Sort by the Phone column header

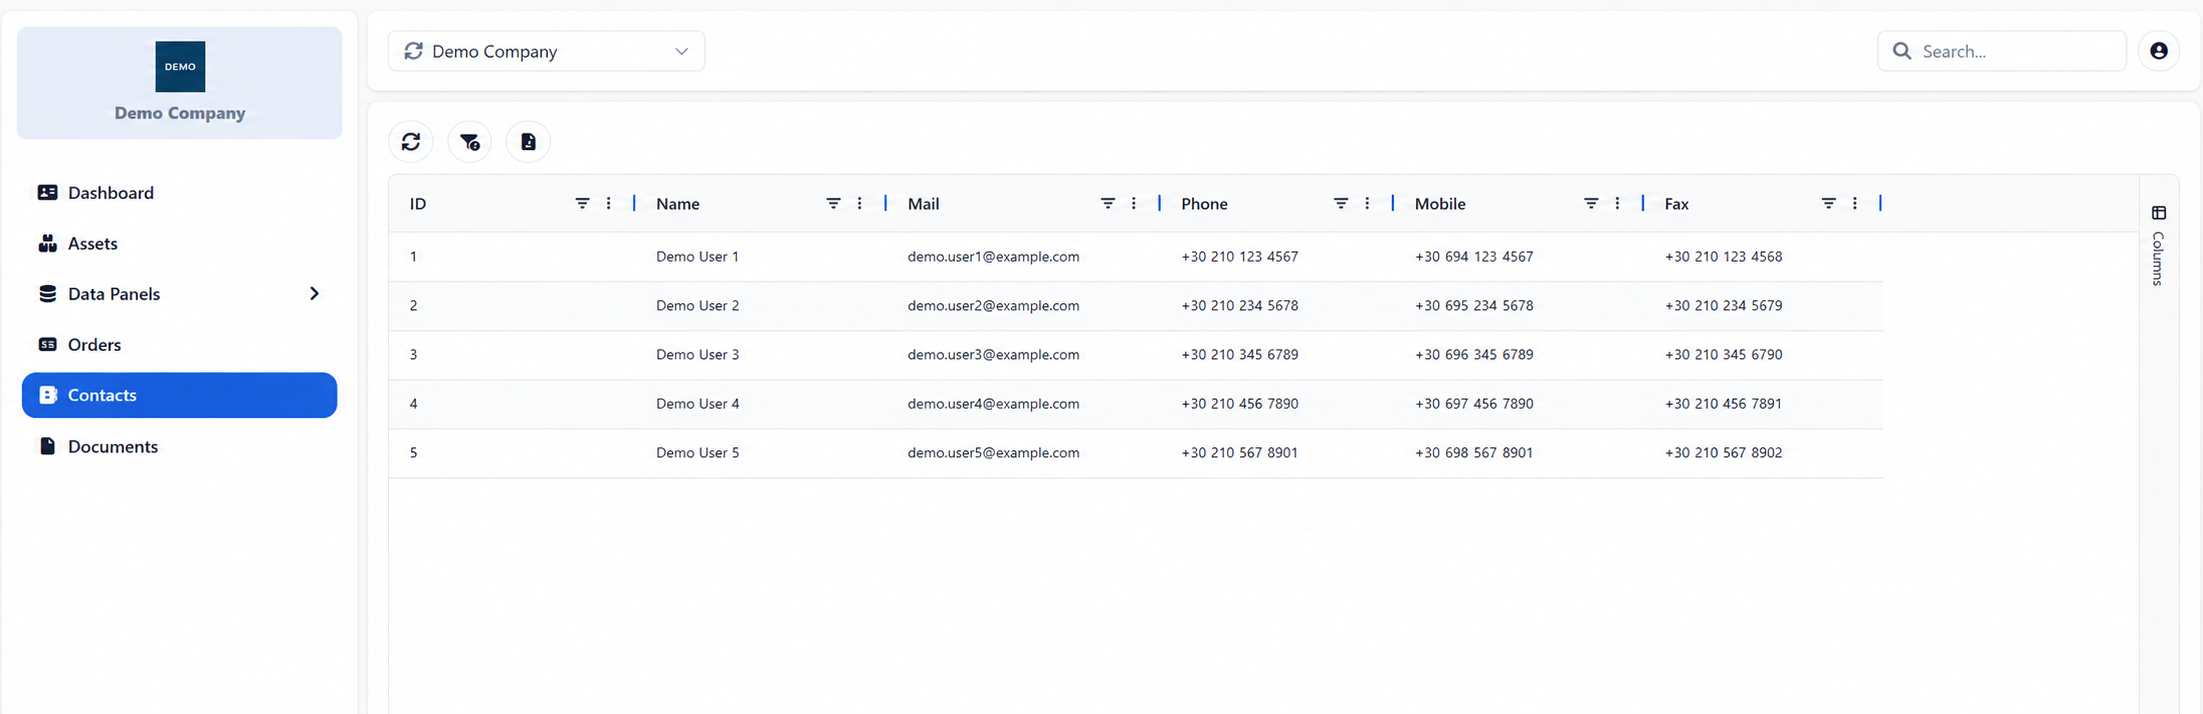(x=1204, y=204)
